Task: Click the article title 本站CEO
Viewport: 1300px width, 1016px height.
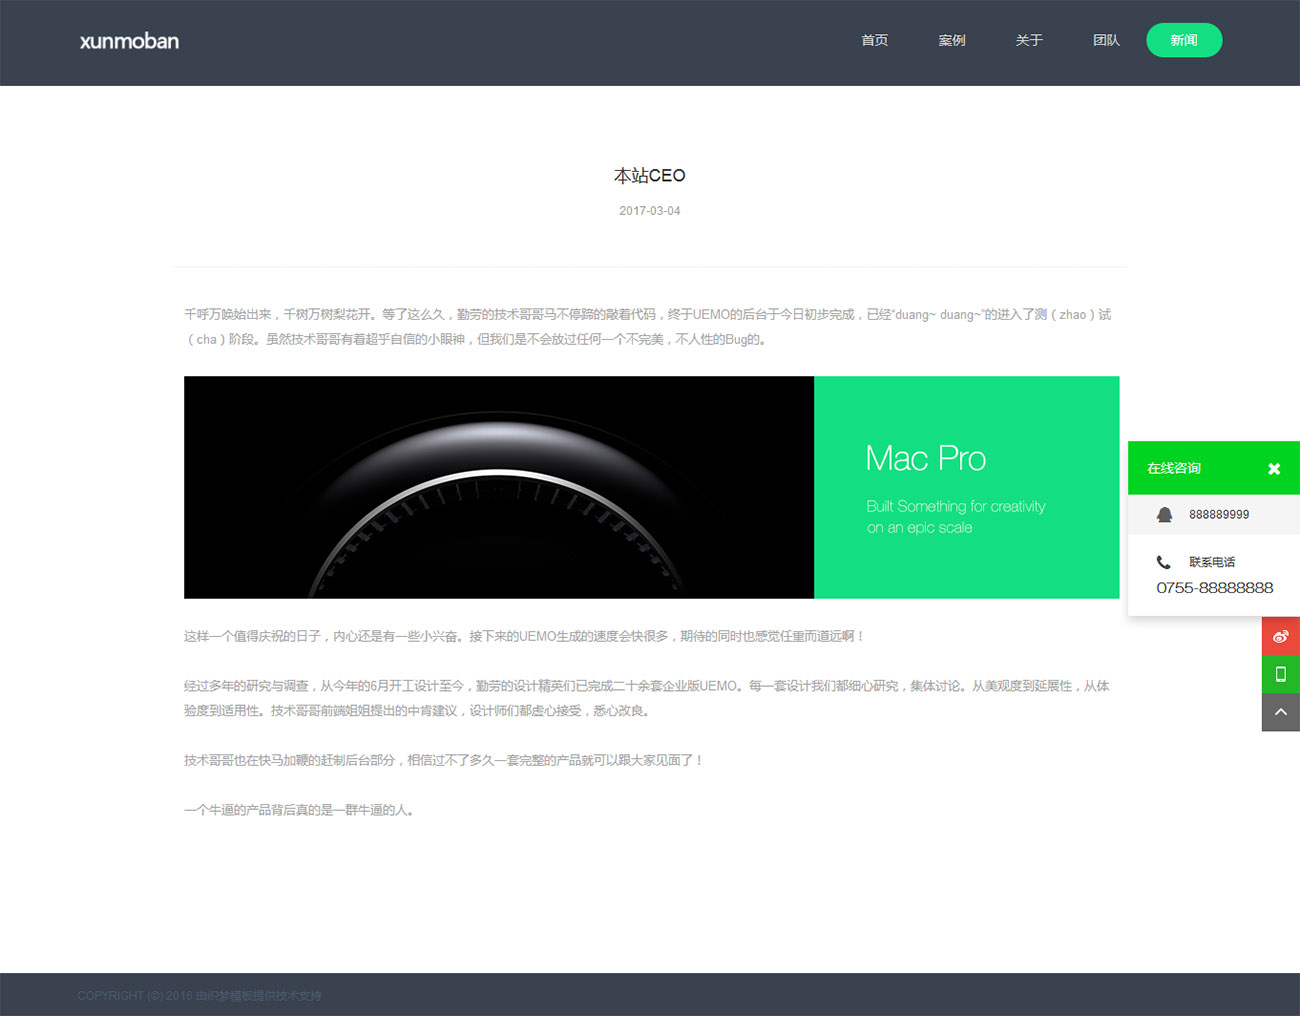Action: [649, 176]
